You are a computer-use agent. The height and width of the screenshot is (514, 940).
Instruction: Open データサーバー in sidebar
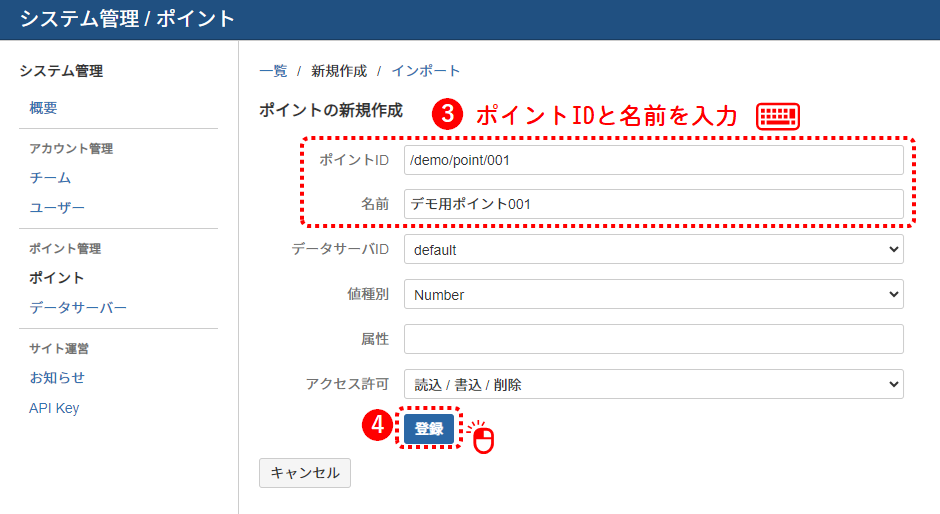tap(78, 308)
